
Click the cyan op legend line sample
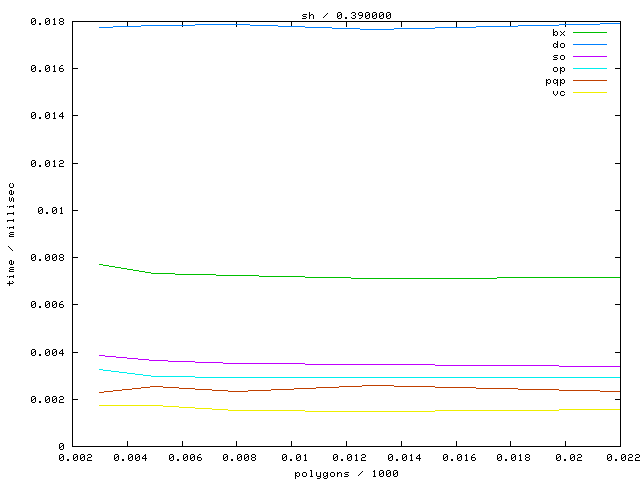(590, 69)
